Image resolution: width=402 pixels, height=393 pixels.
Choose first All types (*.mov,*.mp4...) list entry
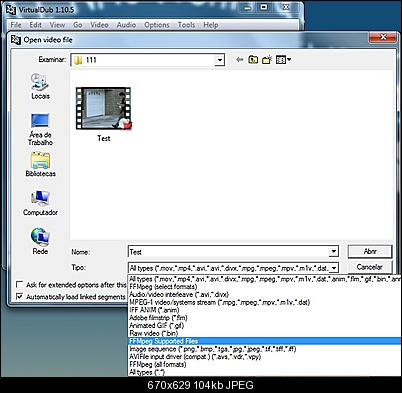click(265, 279)
